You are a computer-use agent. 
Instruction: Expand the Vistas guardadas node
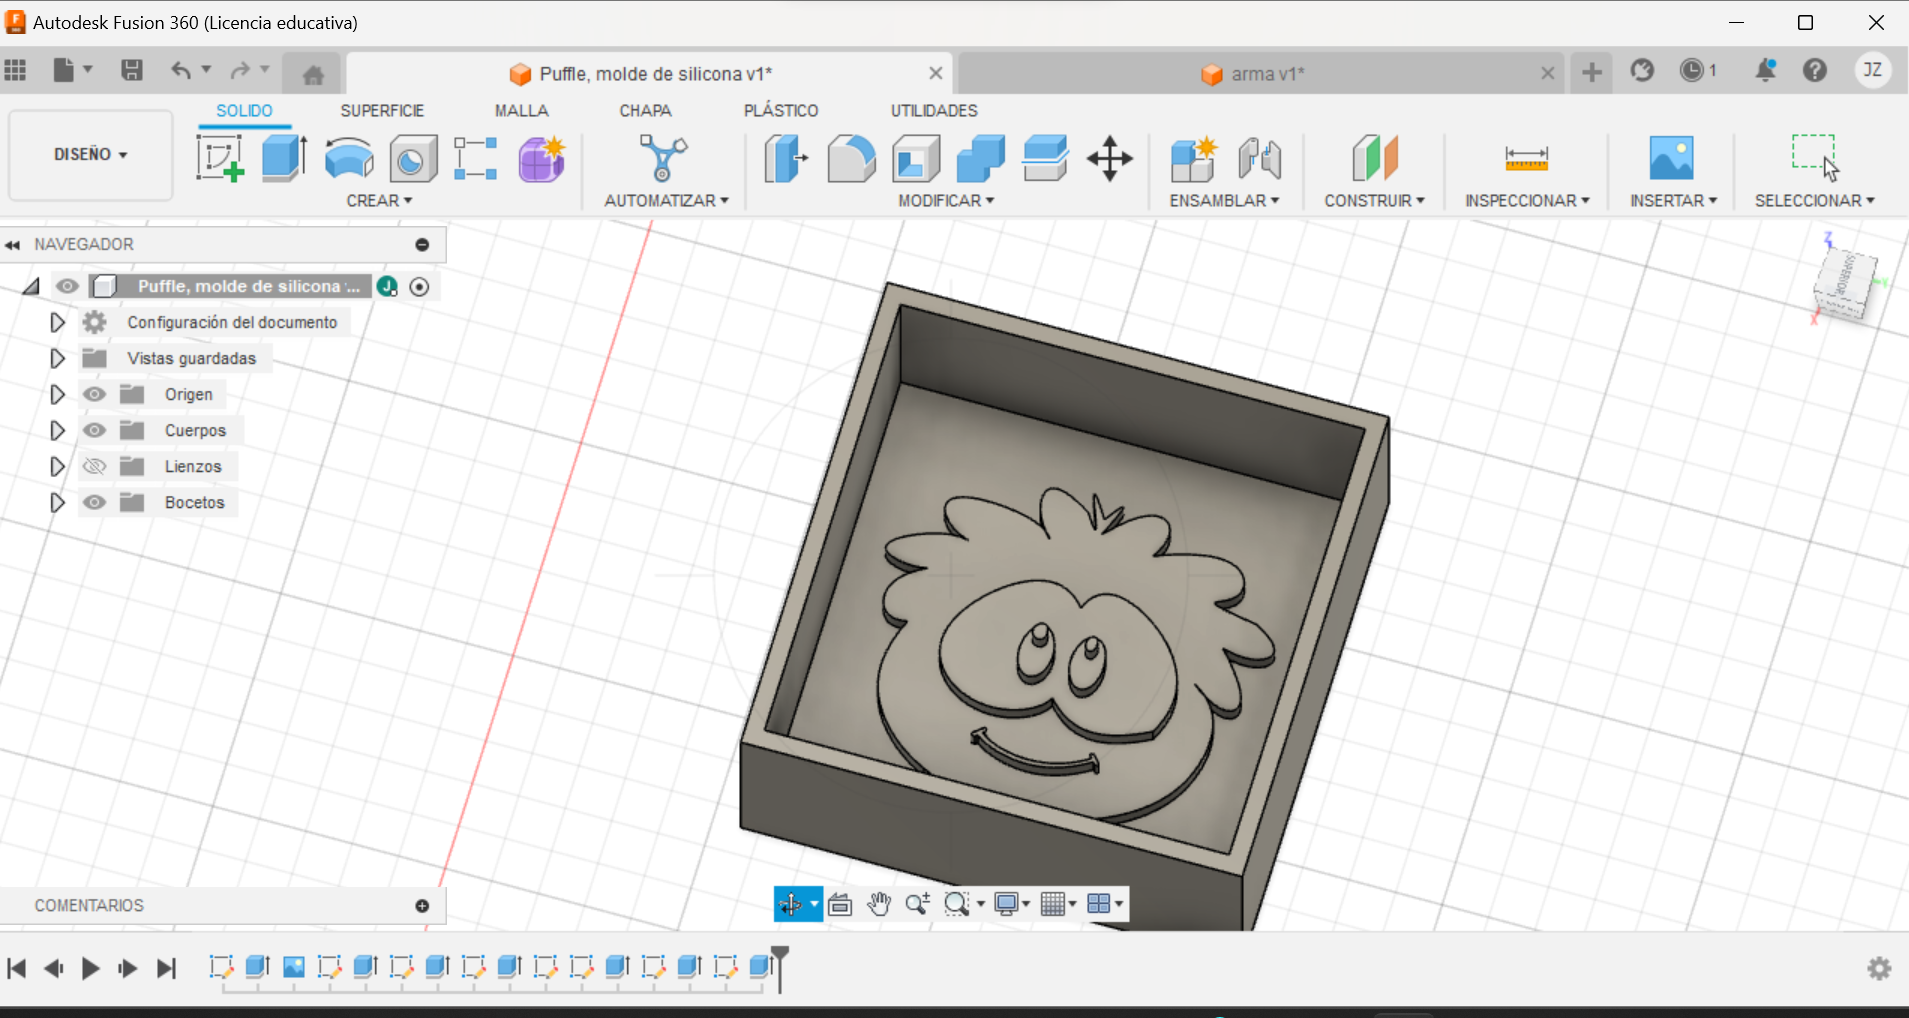(57, 358)
